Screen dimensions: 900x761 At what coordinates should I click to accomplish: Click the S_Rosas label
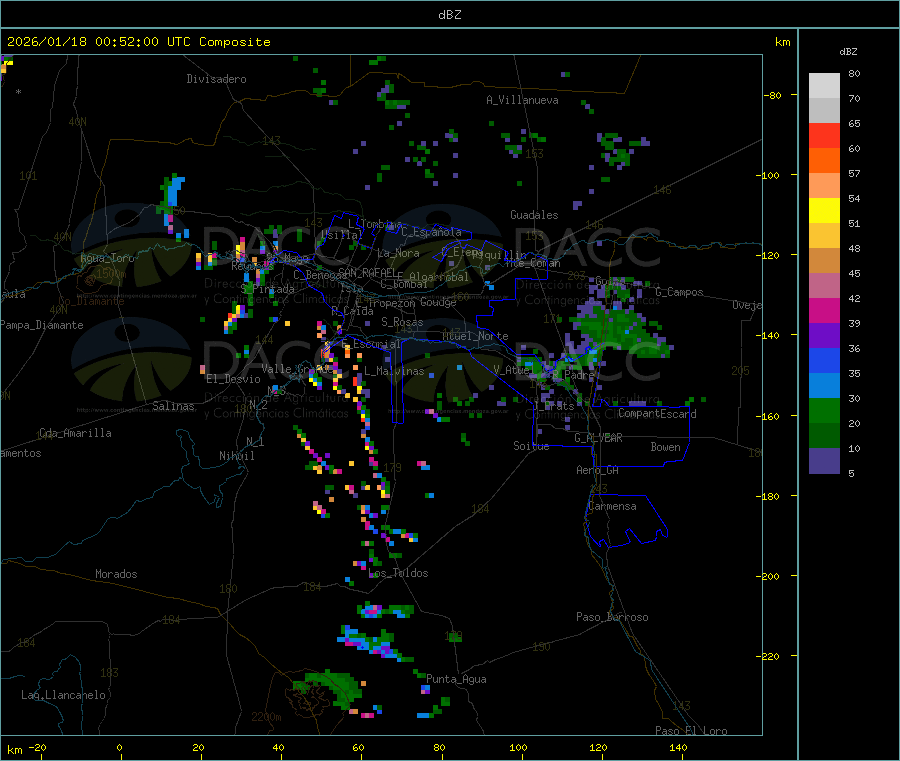[x=402, y=322]
